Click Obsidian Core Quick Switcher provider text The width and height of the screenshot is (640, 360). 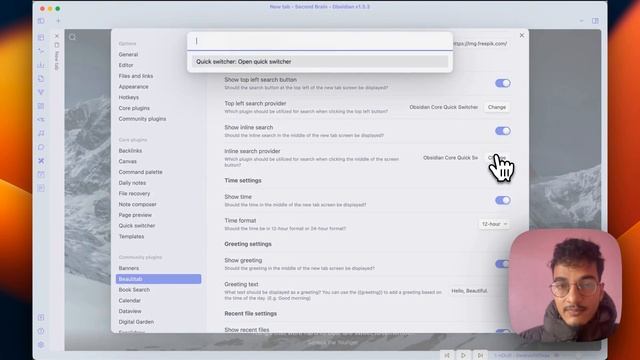coord(444,107)
